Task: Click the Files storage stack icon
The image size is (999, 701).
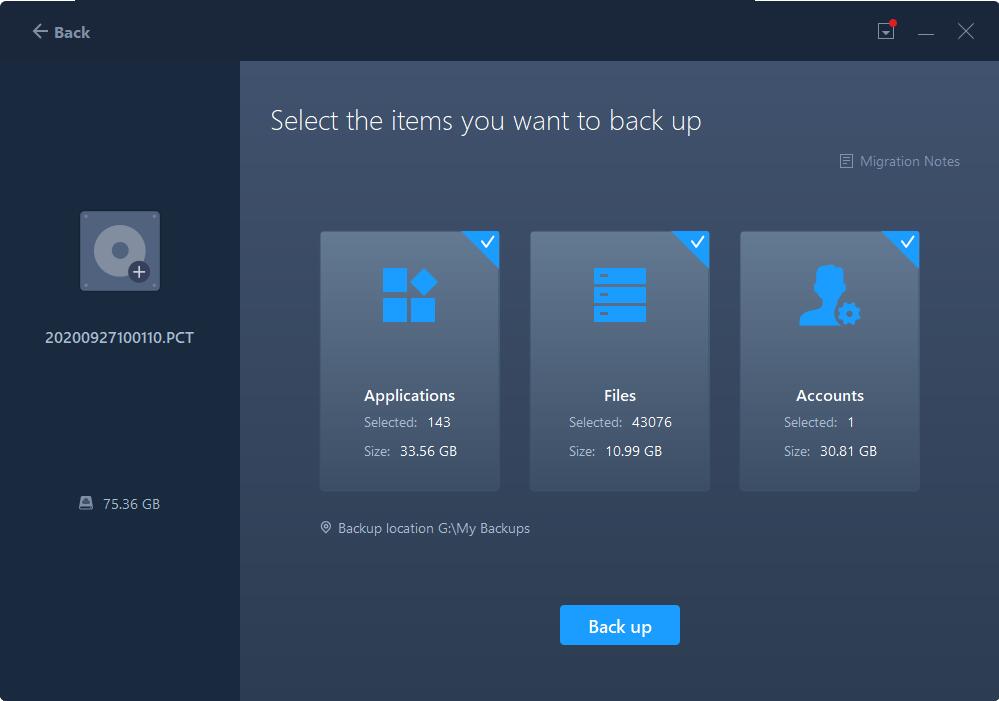Action: click(619, 295)
